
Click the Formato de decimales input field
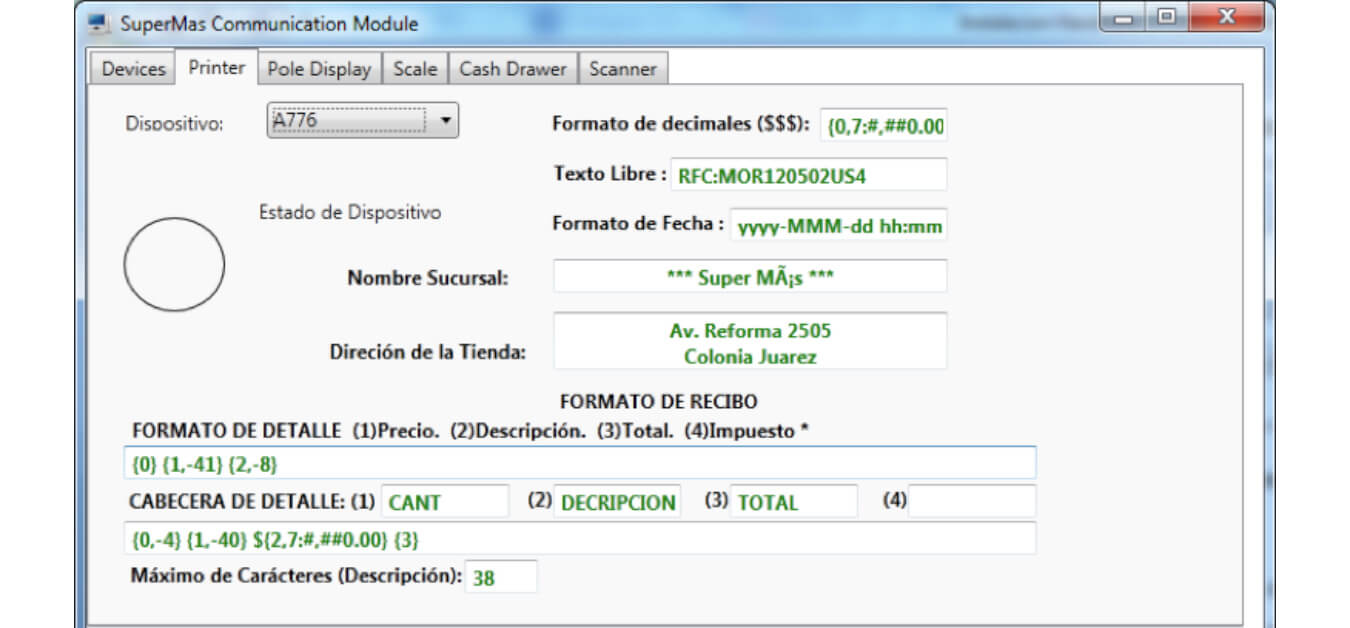tap(884, 125)
